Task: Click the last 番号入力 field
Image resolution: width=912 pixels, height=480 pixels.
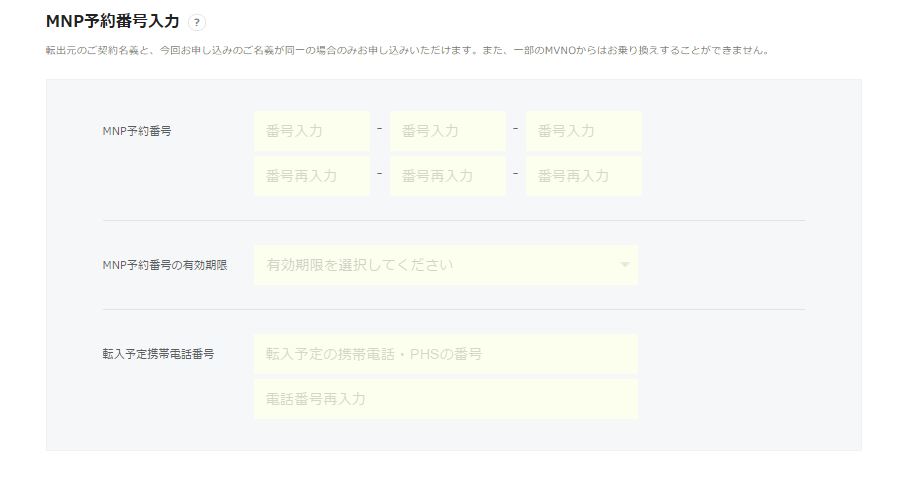Action: pos(584,131)
